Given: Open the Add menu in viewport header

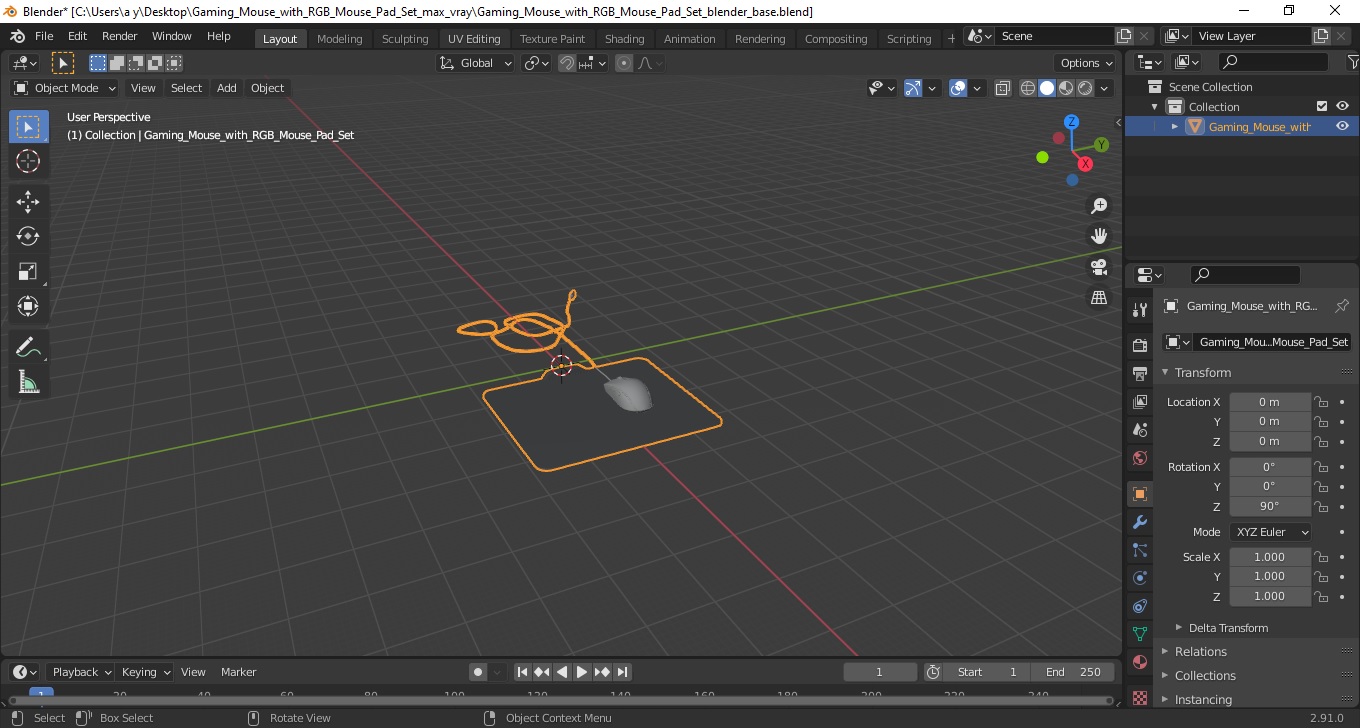Looking at the screenshot, I should click(227, 88).
